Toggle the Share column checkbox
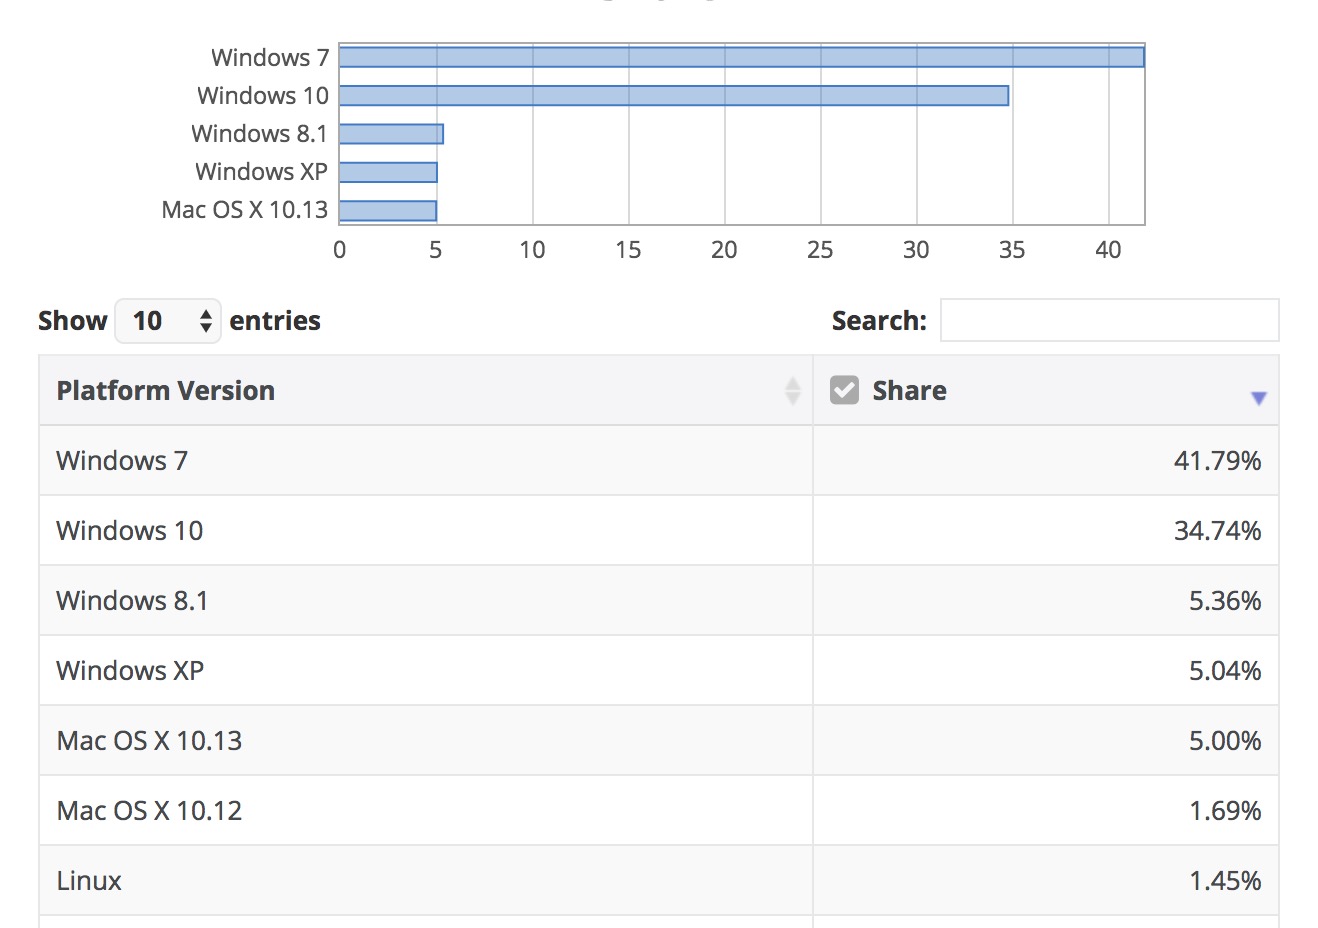 [x=844, y=390]
